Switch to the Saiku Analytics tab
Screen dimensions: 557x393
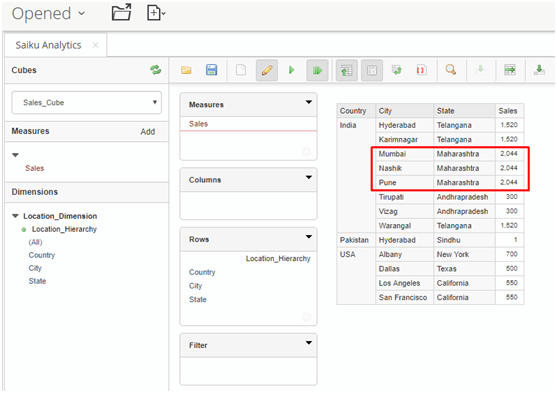click(48, 45)
